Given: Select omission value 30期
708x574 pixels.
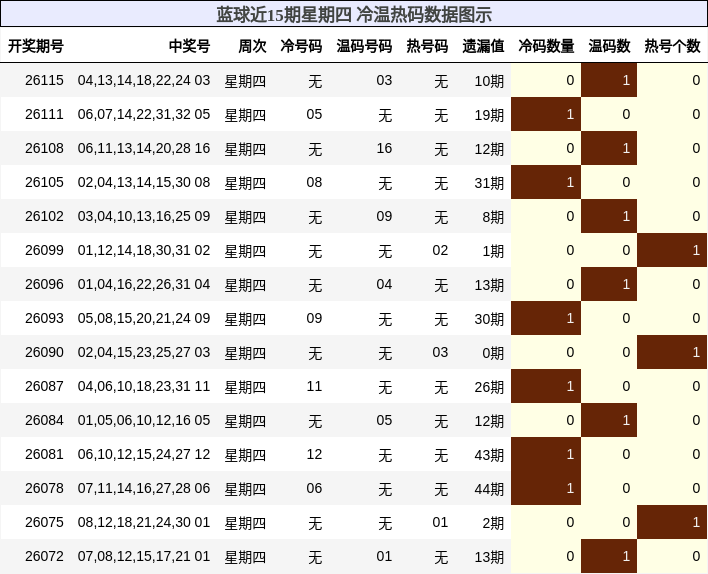Looking at the screenshot, I should point(489,319).
